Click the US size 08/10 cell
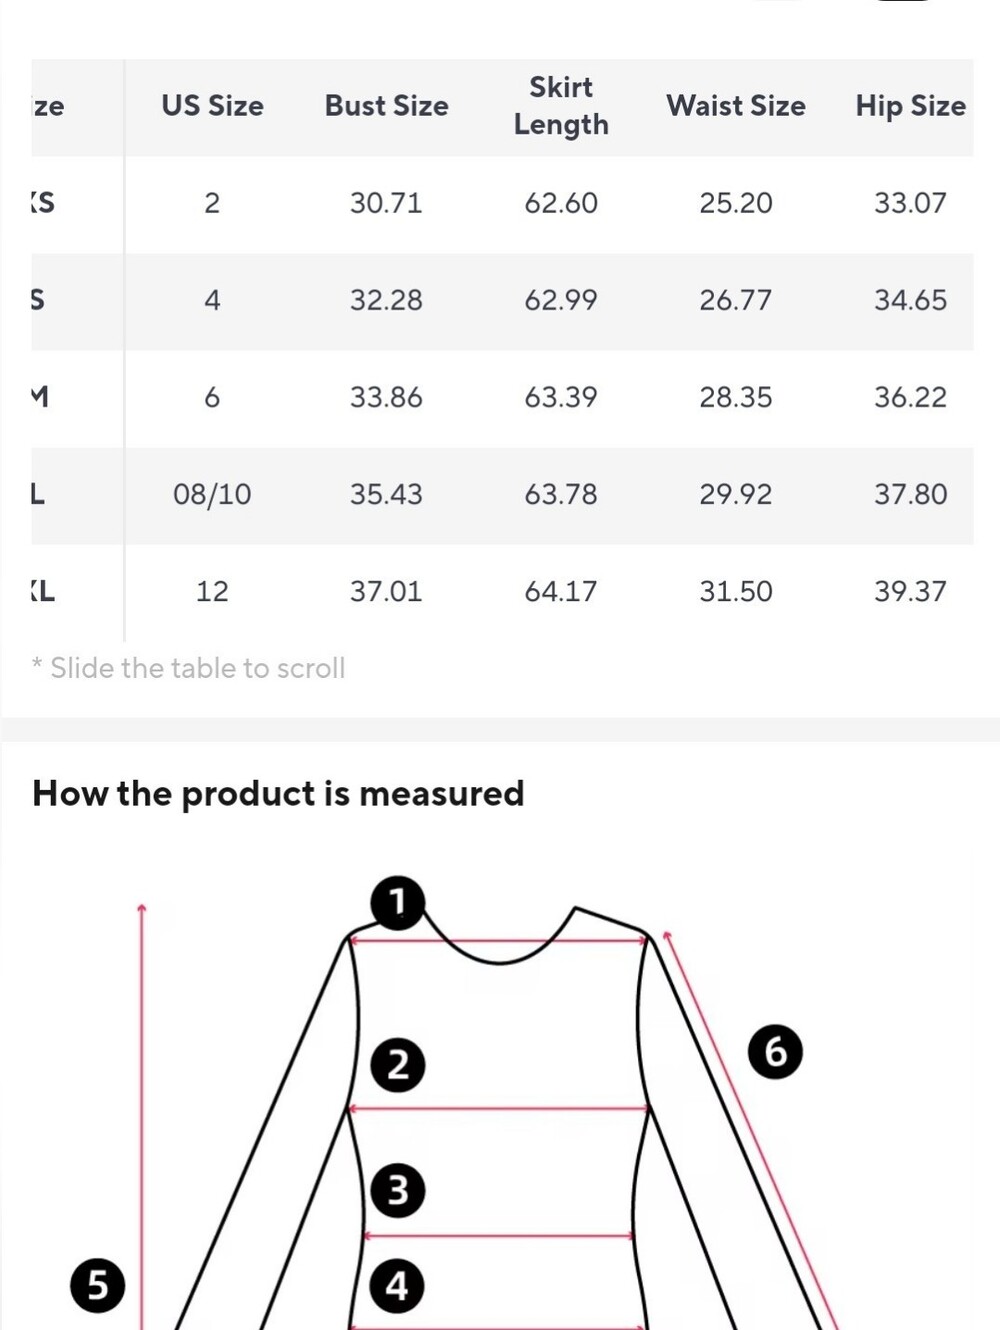This screenshot has height=1330, width=1000. coord(212,494)
